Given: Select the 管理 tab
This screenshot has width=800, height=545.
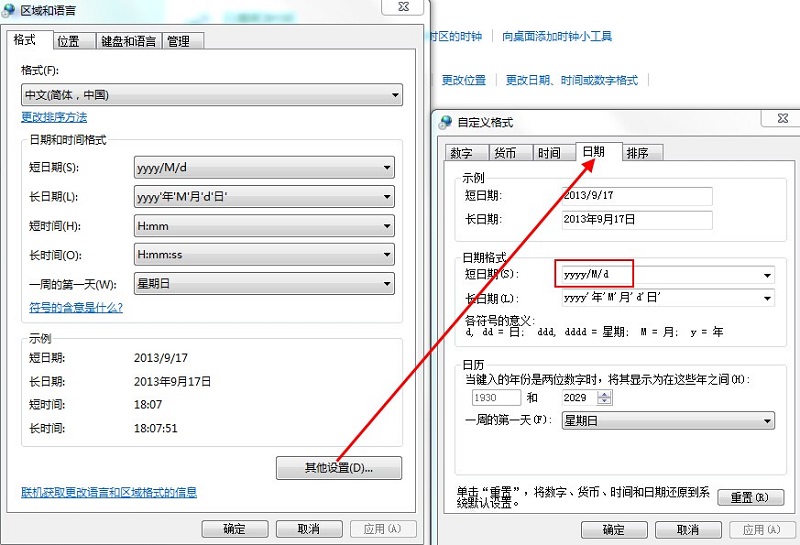Looking at the screenshot, I should [x=178, y=41].
